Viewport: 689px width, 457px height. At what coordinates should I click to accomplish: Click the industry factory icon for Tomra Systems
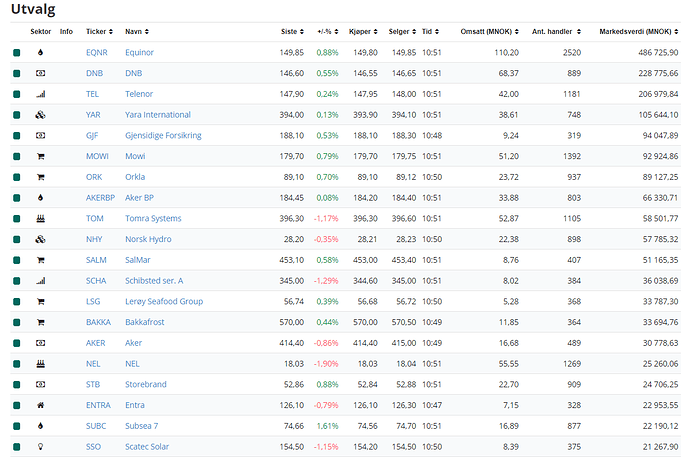[41, 218]
